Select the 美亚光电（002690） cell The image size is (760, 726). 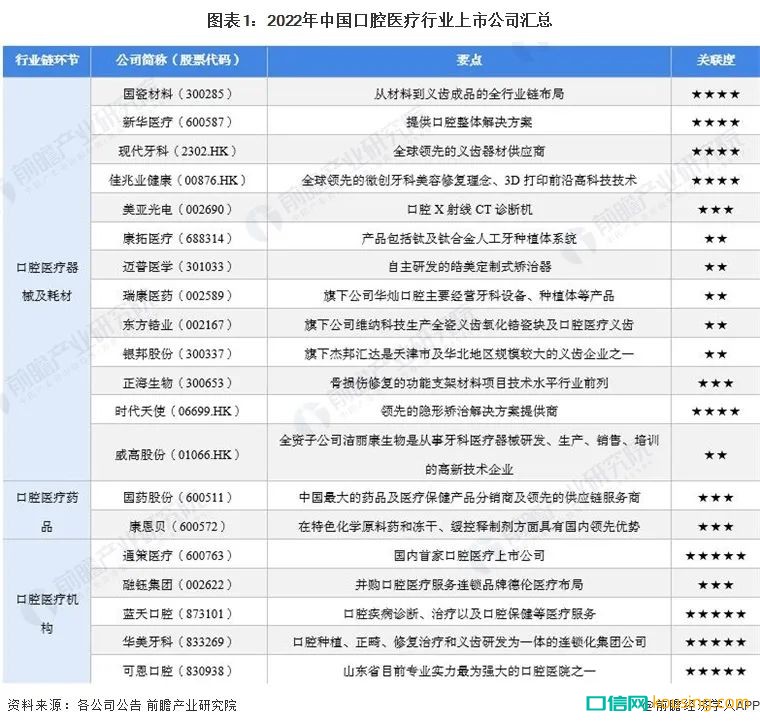pyautogui.click(x=178, y=209)
